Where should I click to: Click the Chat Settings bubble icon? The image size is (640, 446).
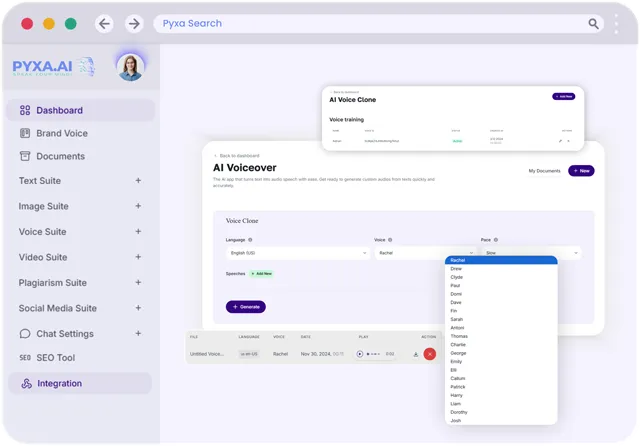click(x=25, y=334)
